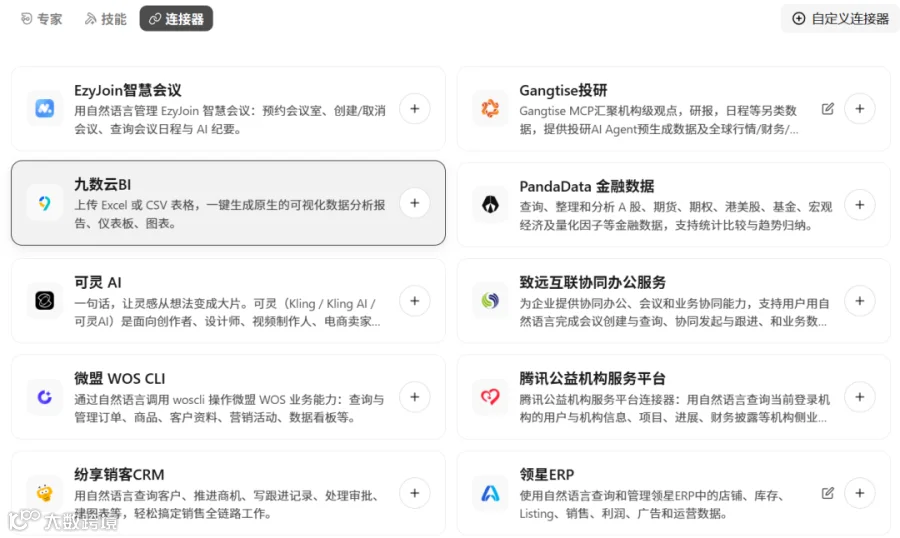The height and width of the screenshot is (538, 900).
Task: Add the Gangtise投研 connector via plus icon
Action: pos(859,109)
